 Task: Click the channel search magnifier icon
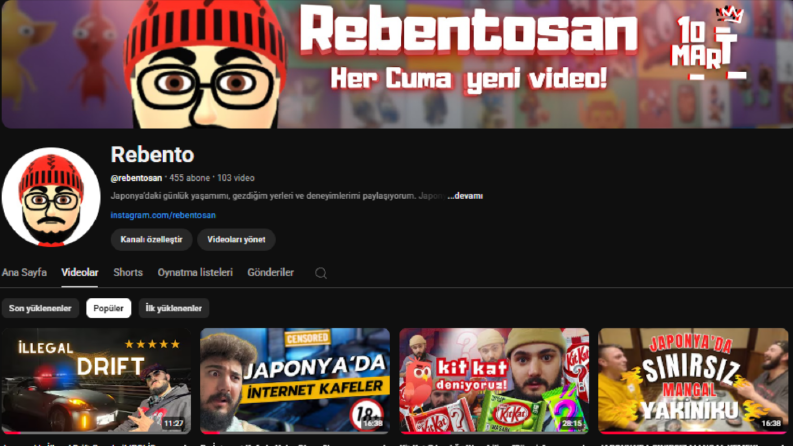pos(321,273)
